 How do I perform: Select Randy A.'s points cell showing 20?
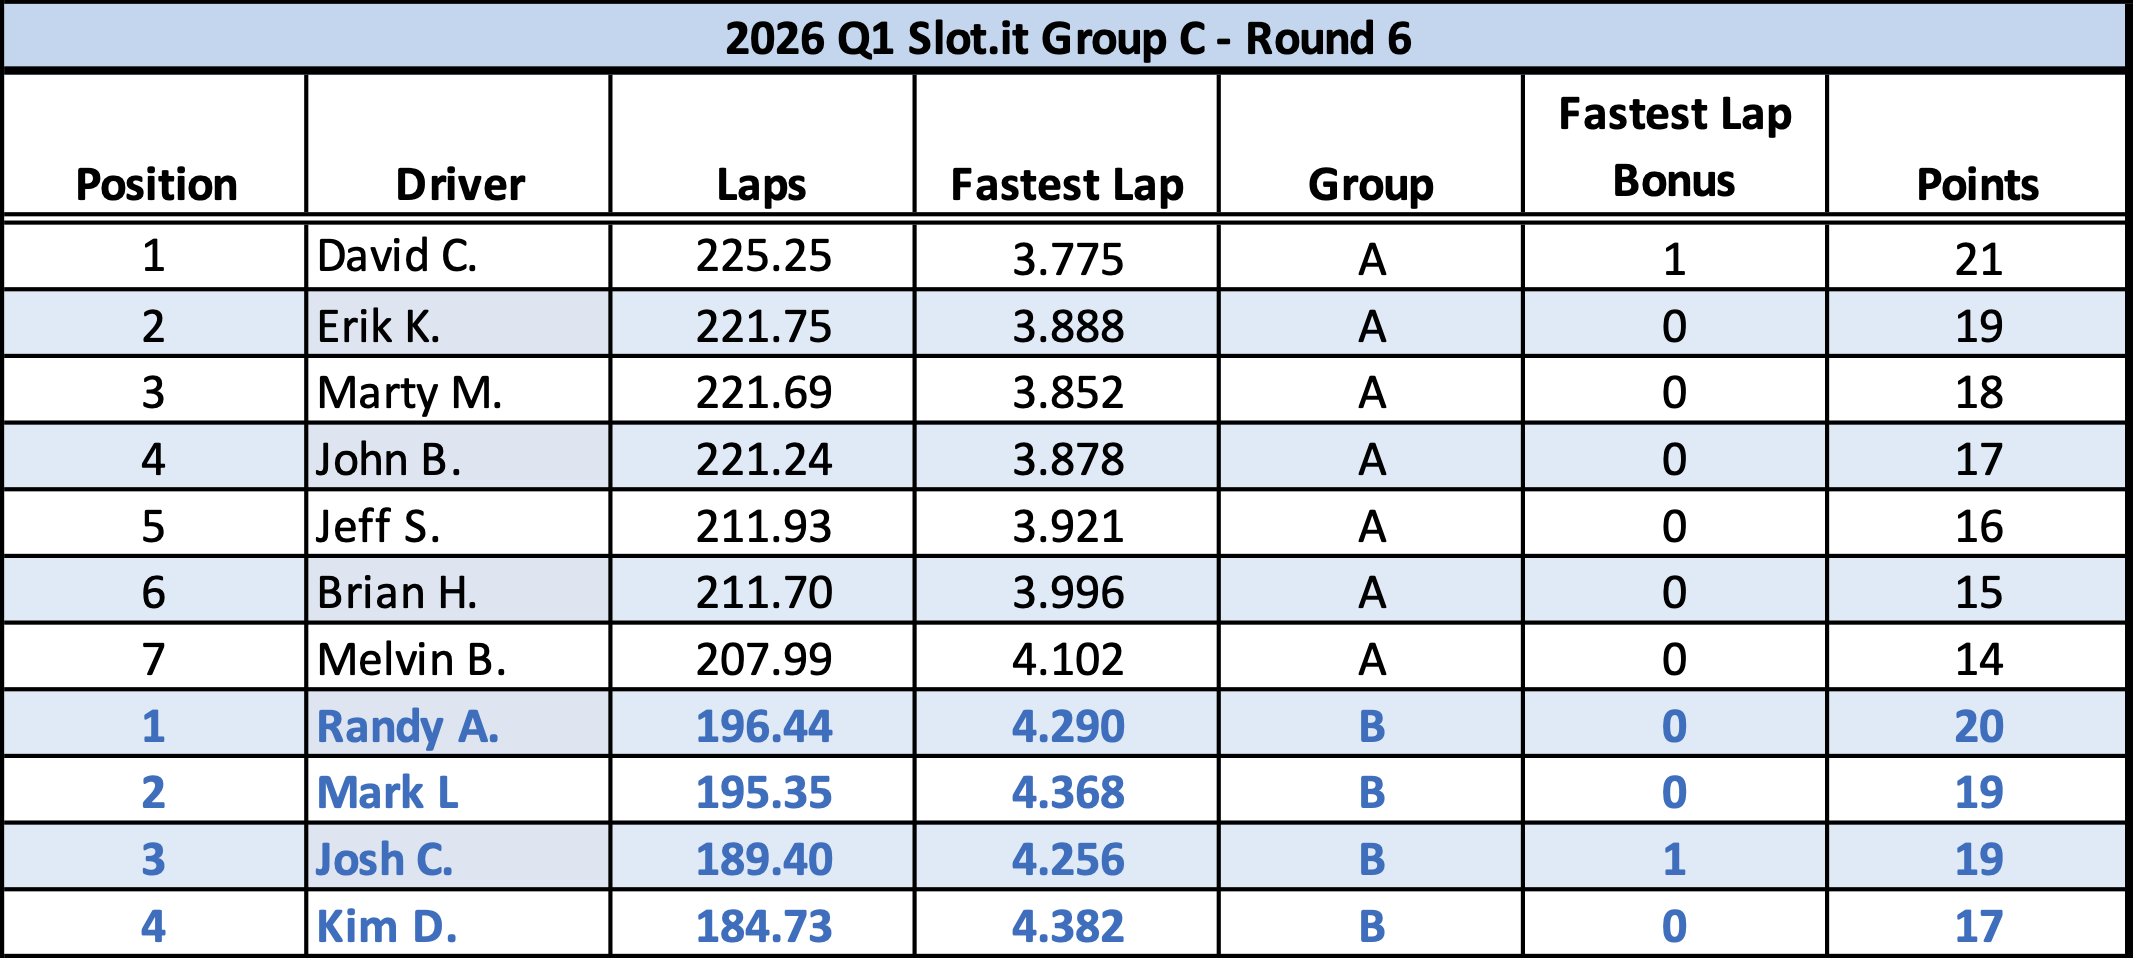[x=1978, y=727]
